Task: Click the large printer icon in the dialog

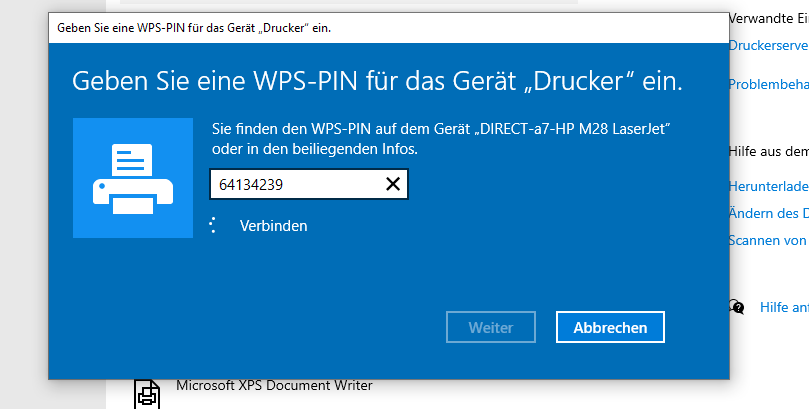Action: [133, 178]
